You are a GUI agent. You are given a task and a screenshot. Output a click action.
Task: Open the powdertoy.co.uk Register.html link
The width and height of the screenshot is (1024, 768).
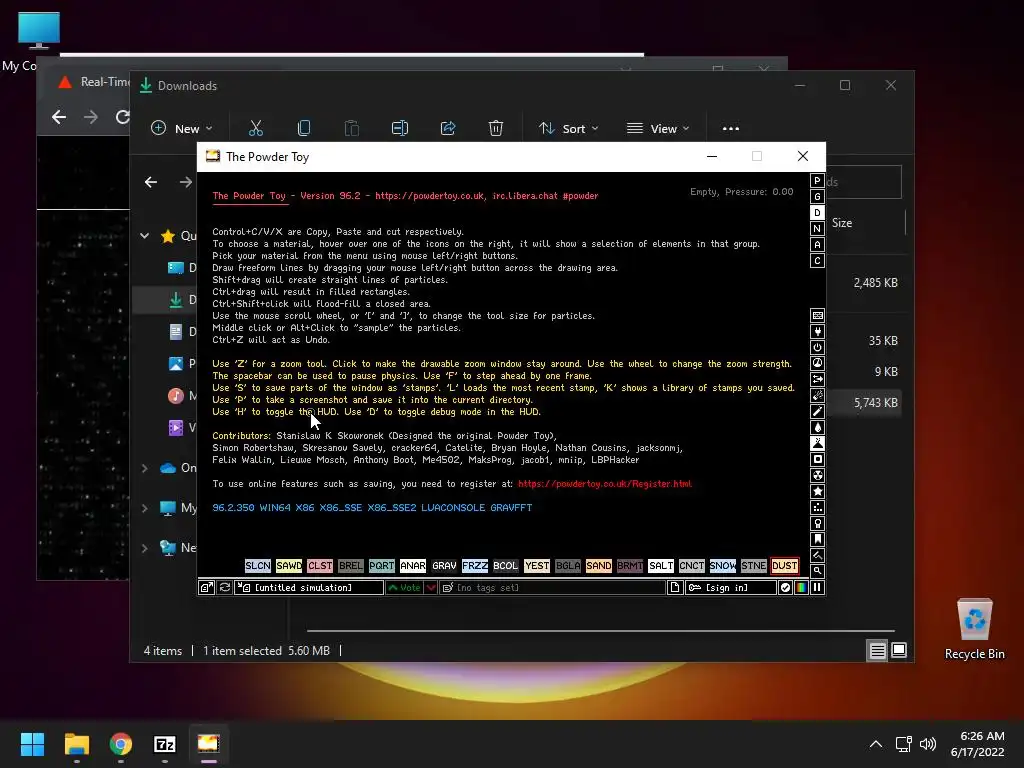click(x=605, y=484)
